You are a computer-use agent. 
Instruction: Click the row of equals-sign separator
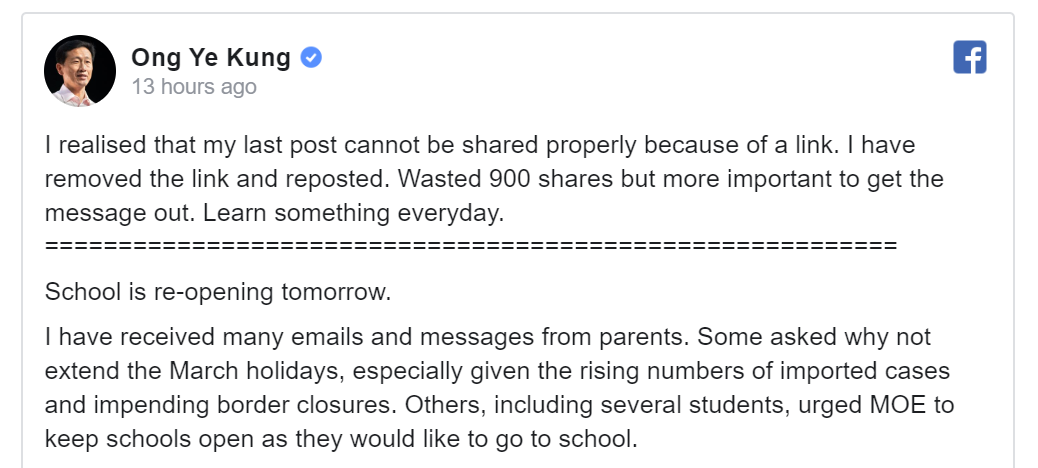point(470,245)
